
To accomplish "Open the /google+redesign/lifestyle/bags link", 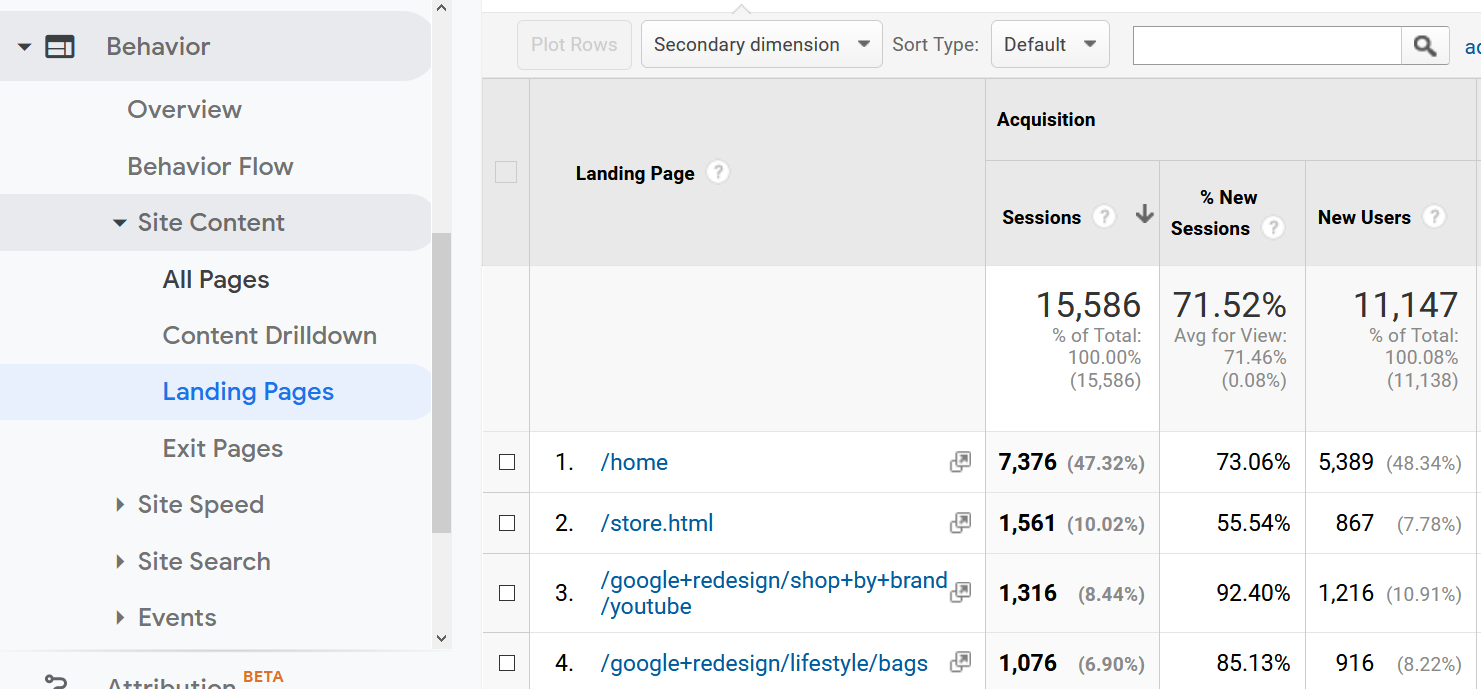I will point(764,663).
